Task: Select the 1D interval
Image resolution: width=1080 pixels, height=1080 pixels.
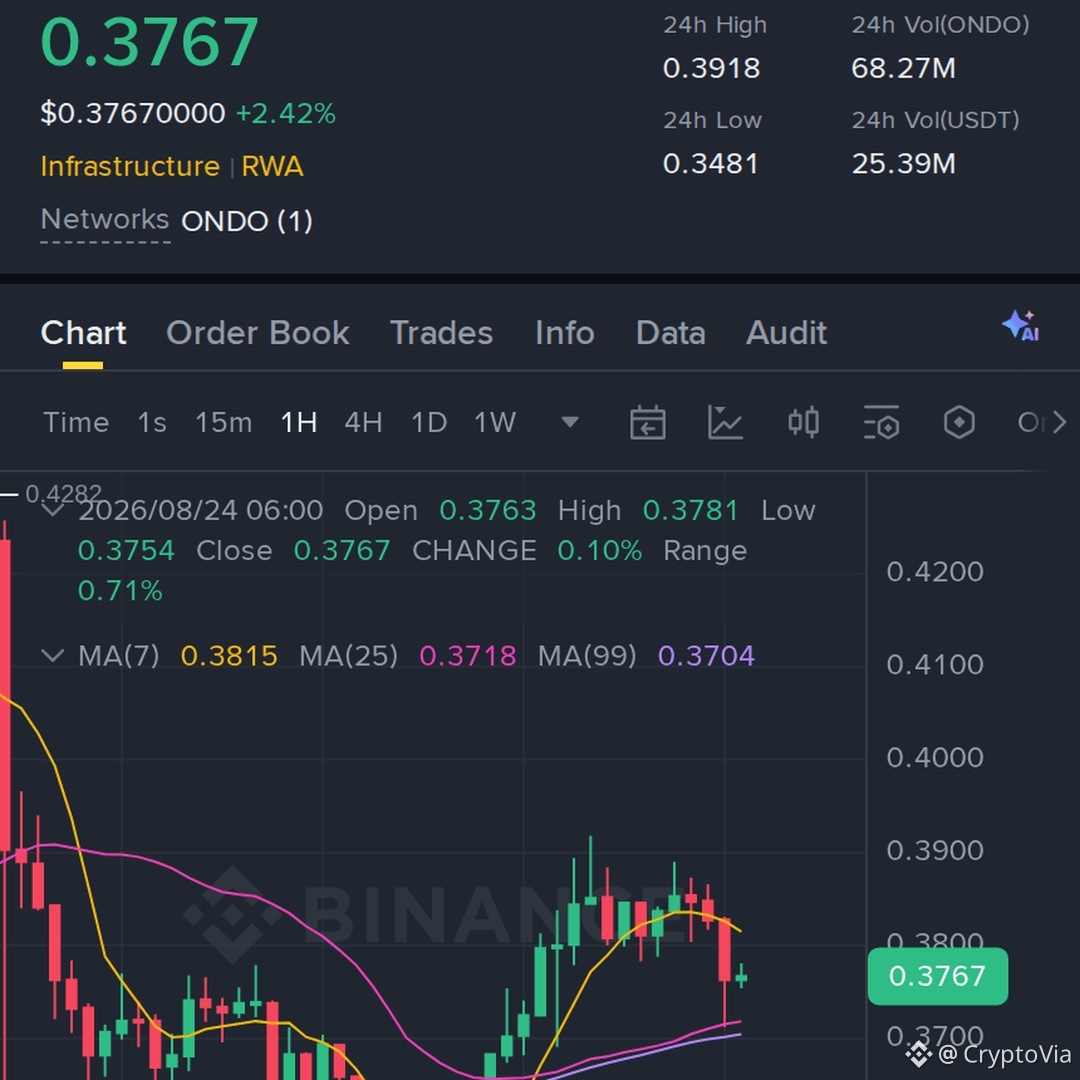Action: 429,422
